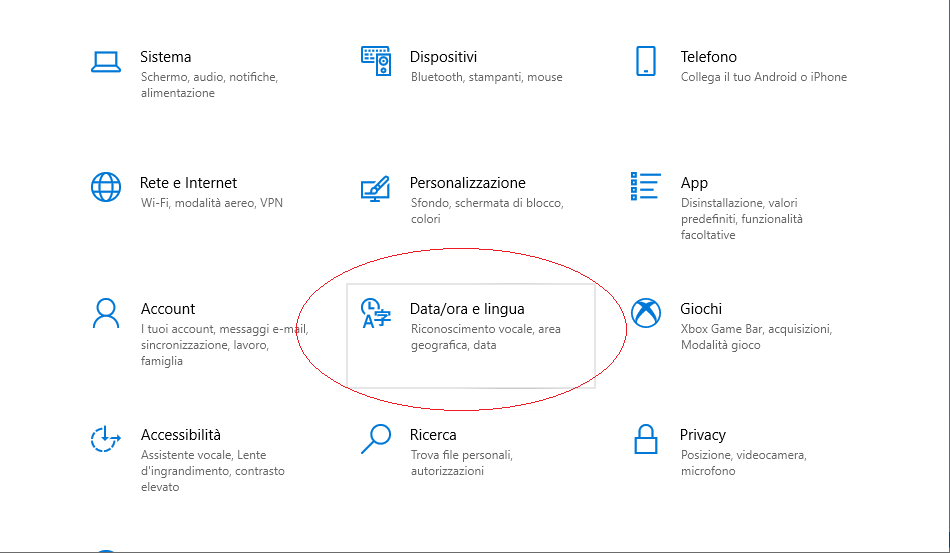
Task: Open Rete e Internet heading
Action: 188,183
